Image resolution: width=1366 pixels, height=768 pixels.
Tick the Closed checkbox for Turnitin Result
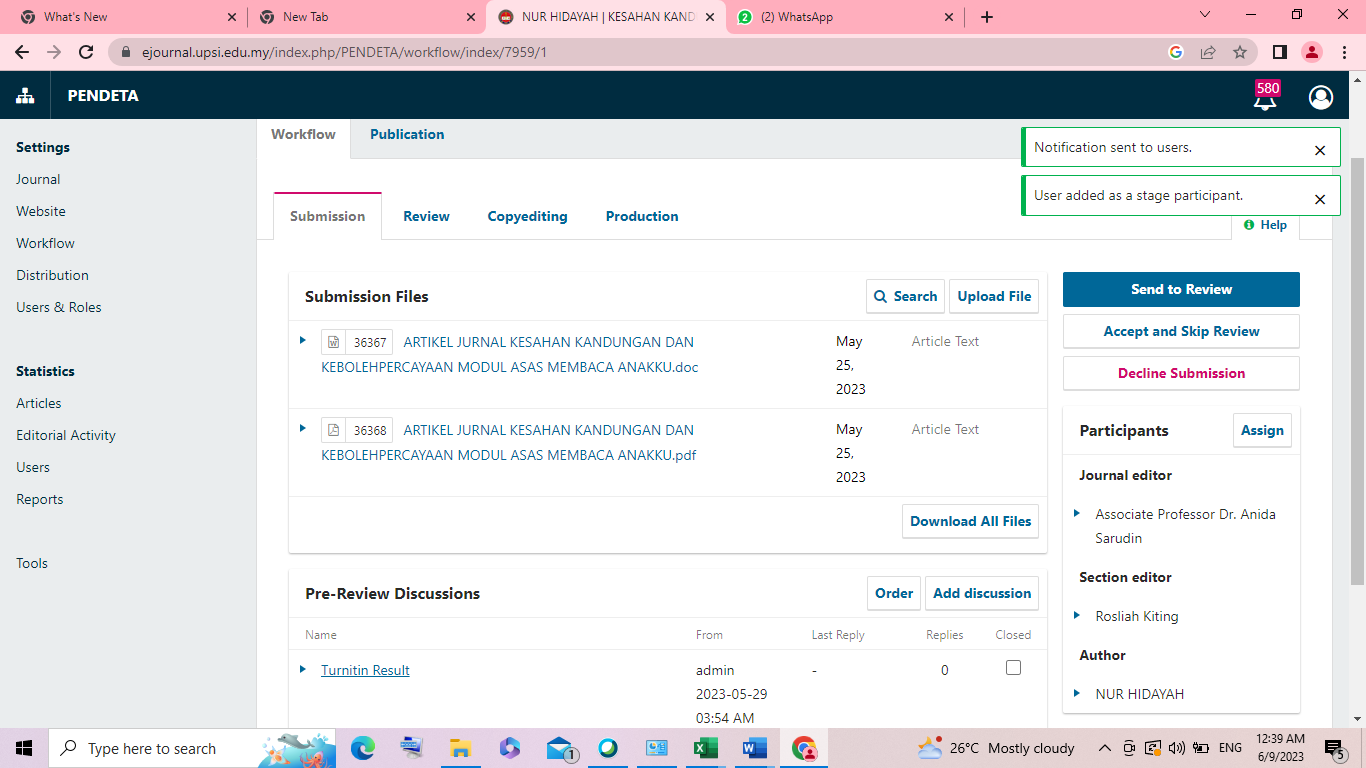[x=1013, y=668]
